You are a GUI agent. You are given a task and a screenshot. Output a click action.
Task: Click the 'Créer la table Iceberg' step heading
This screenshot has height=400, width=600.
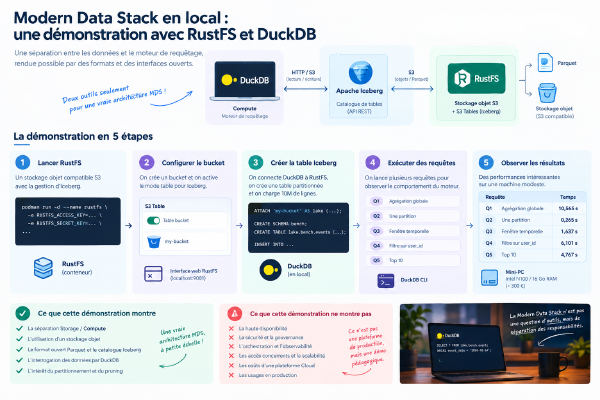[x=303, y=163]
